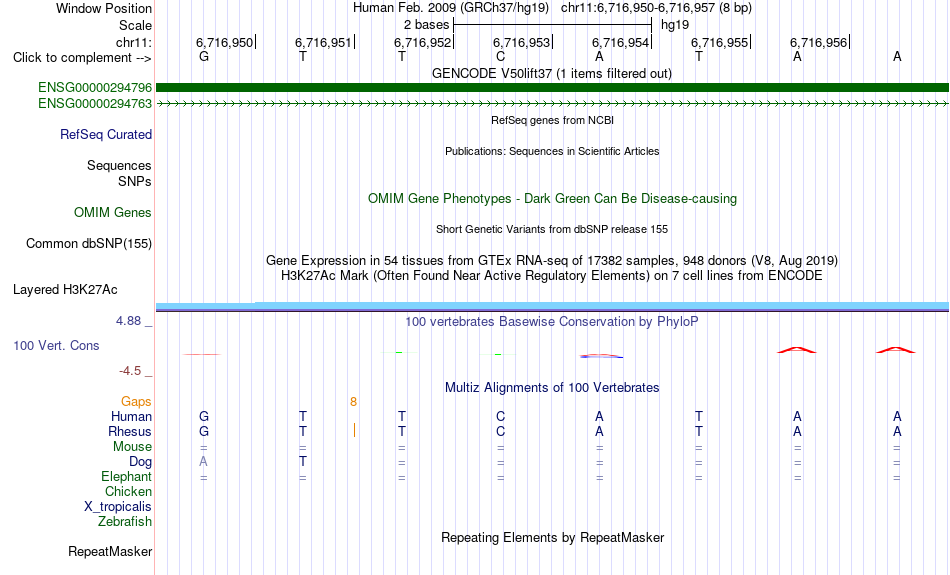The height and width of the screenshot is (575, 950).
Task: Click 'RefSeq genes from NCBI' title
Action: [553, 121]
